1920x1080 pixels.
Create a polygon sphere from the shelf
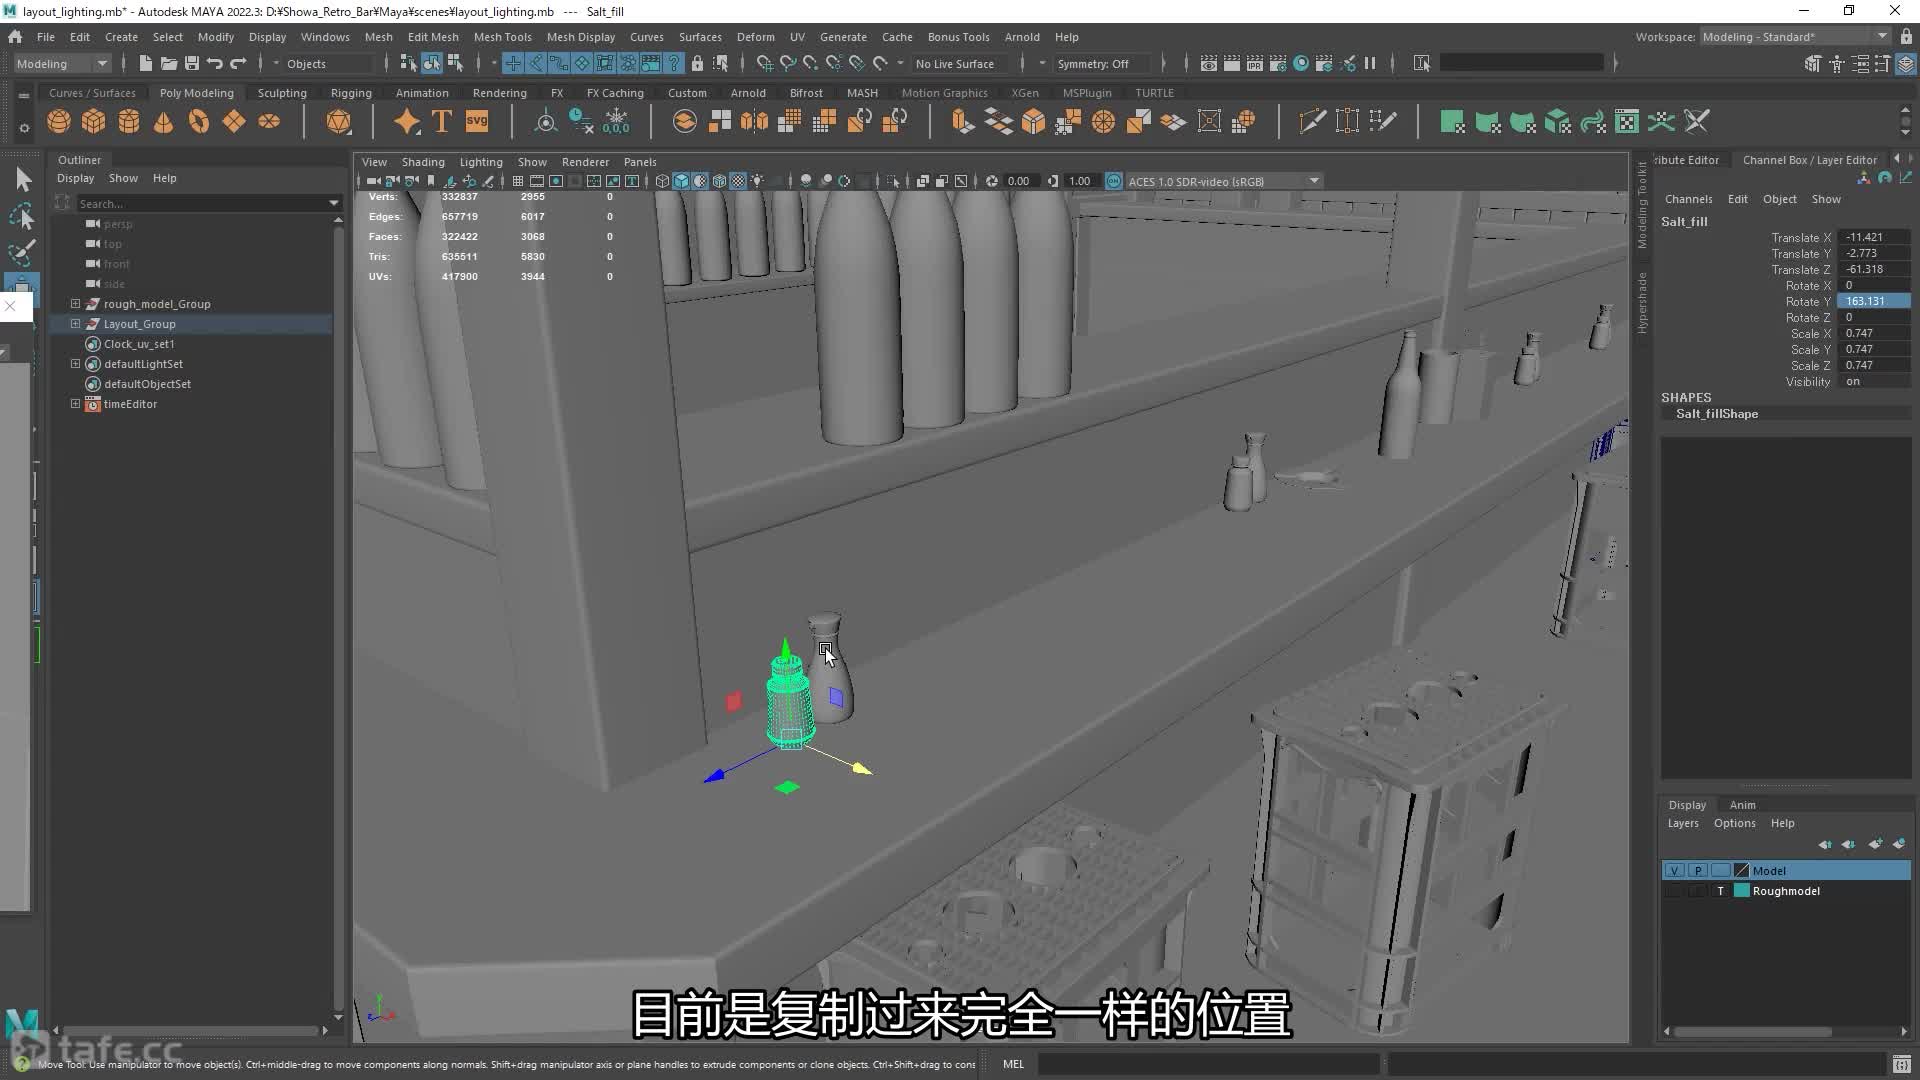pyautogui.click(x=59, y=122)
